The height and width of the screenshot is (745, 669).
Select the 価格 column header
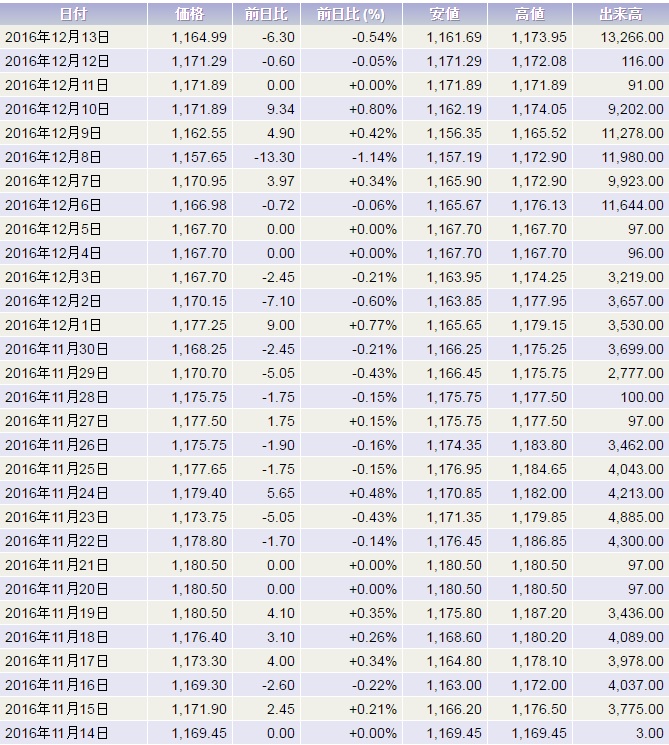click(x=187, y=14)
